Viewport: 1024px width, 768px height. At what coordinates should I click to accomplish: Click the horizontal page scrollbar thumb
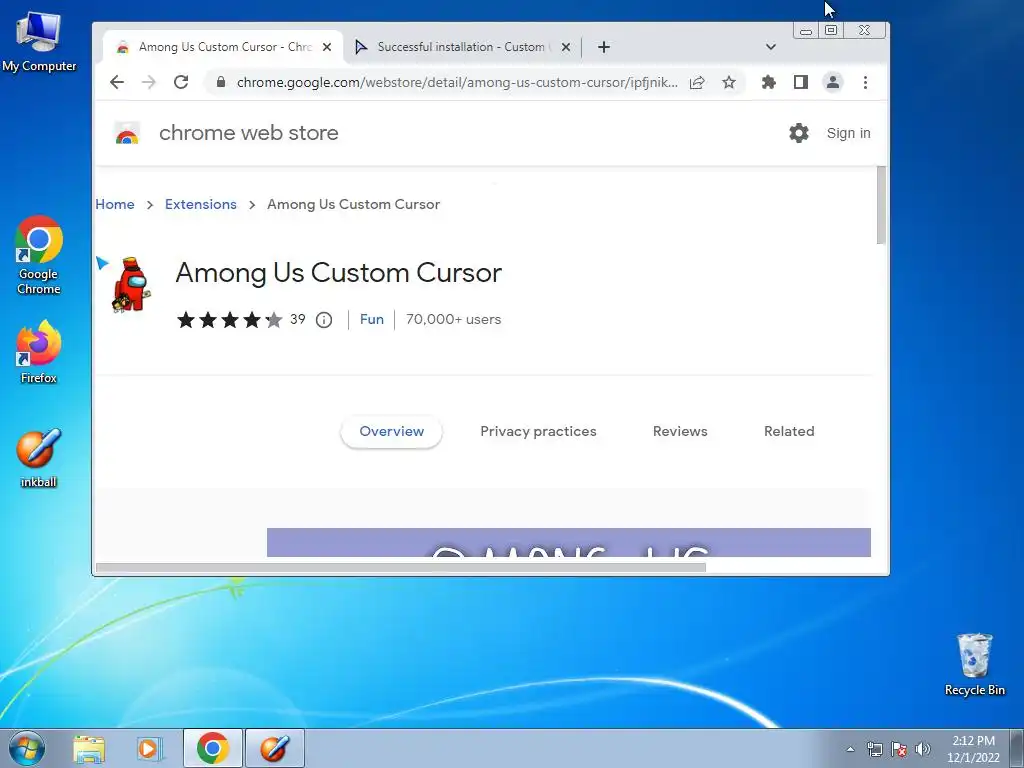400,568
